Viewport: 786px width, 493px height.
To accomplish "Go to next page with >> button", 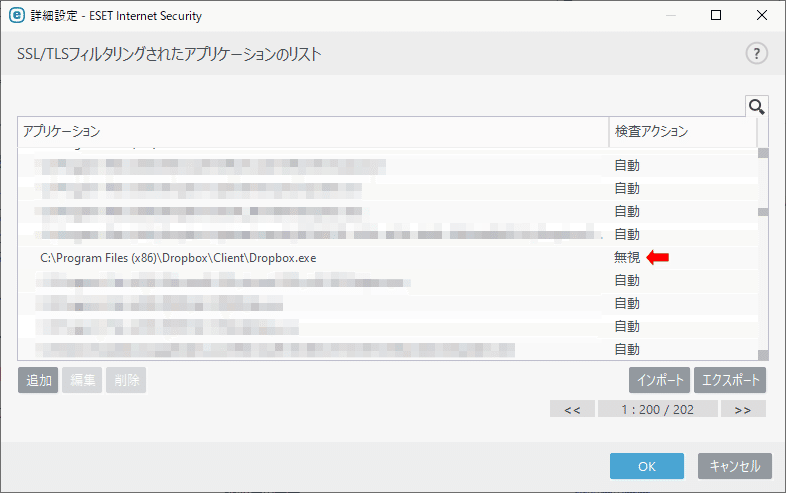I will pos(743,409).
